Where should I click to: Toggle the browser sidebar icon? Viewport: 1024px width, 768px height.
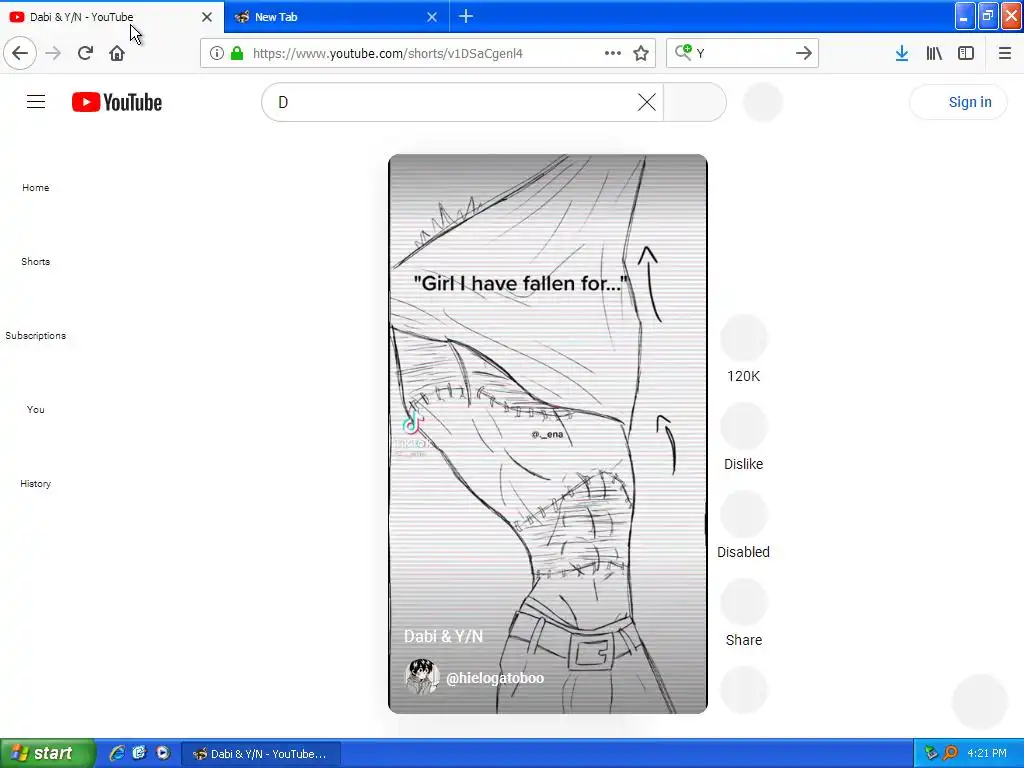(x=966, y=53)
